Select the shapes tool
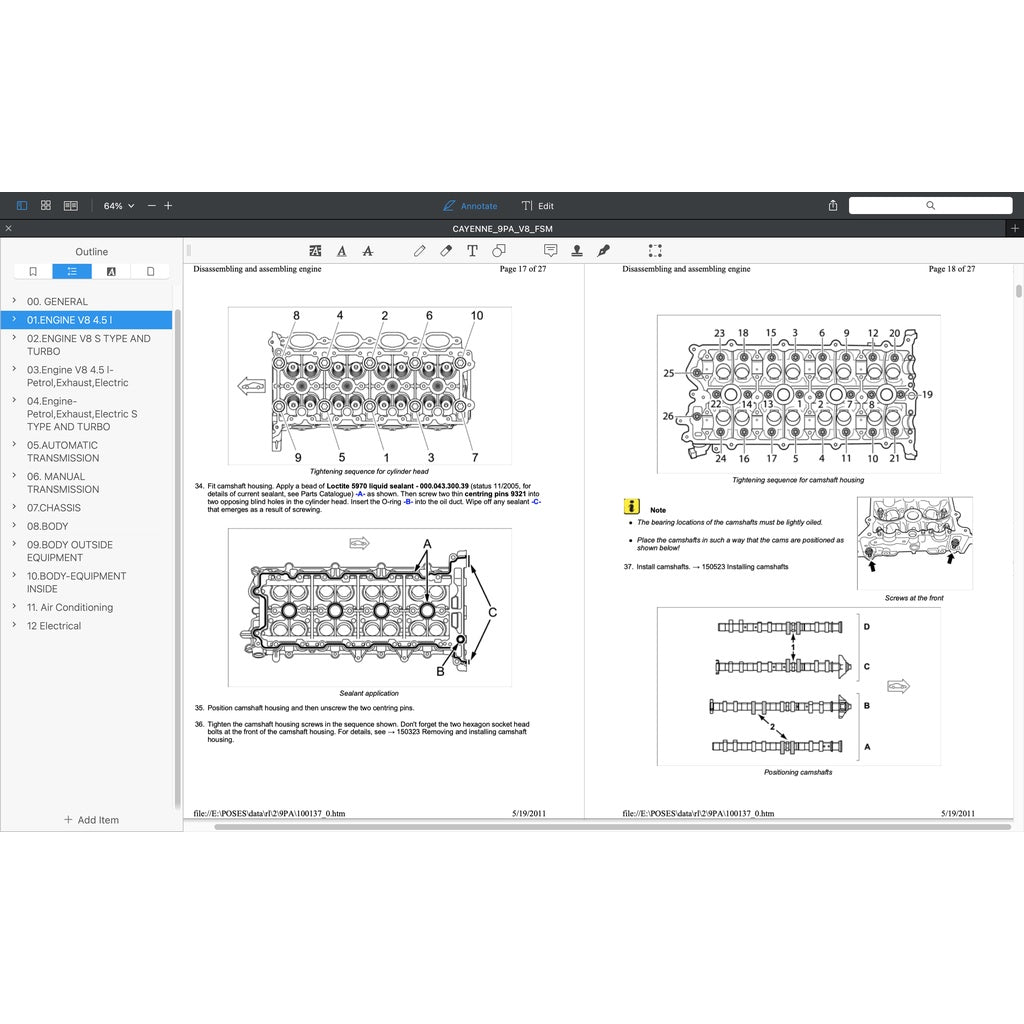 pyautogui.click(x=499, y=251)
